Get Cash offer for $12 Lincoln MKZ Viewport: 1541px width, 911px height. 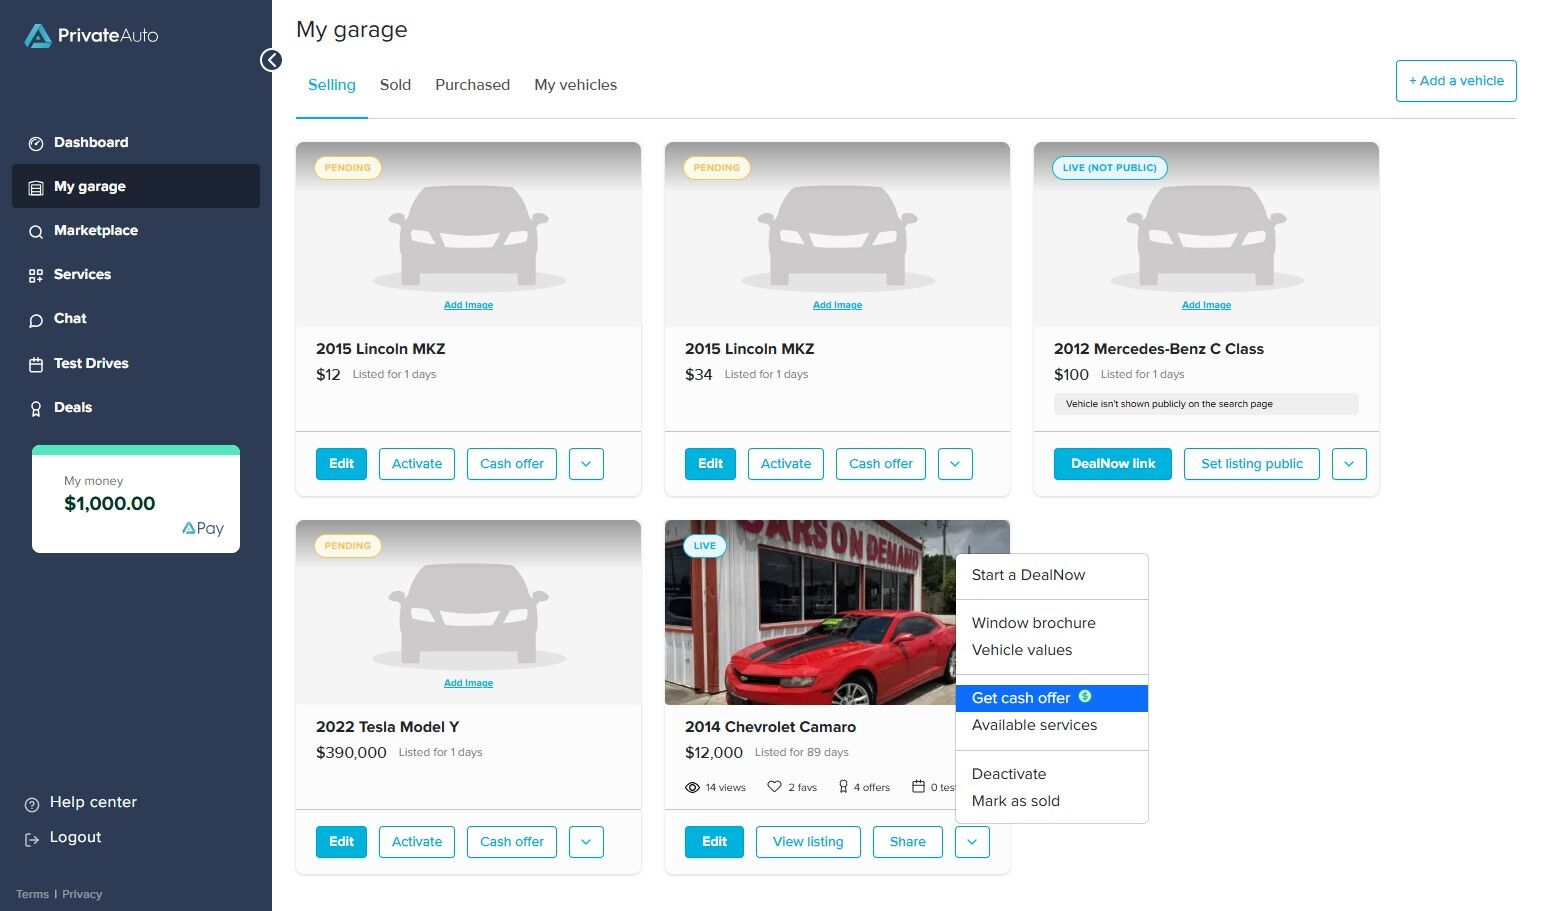tap(512, 464)
